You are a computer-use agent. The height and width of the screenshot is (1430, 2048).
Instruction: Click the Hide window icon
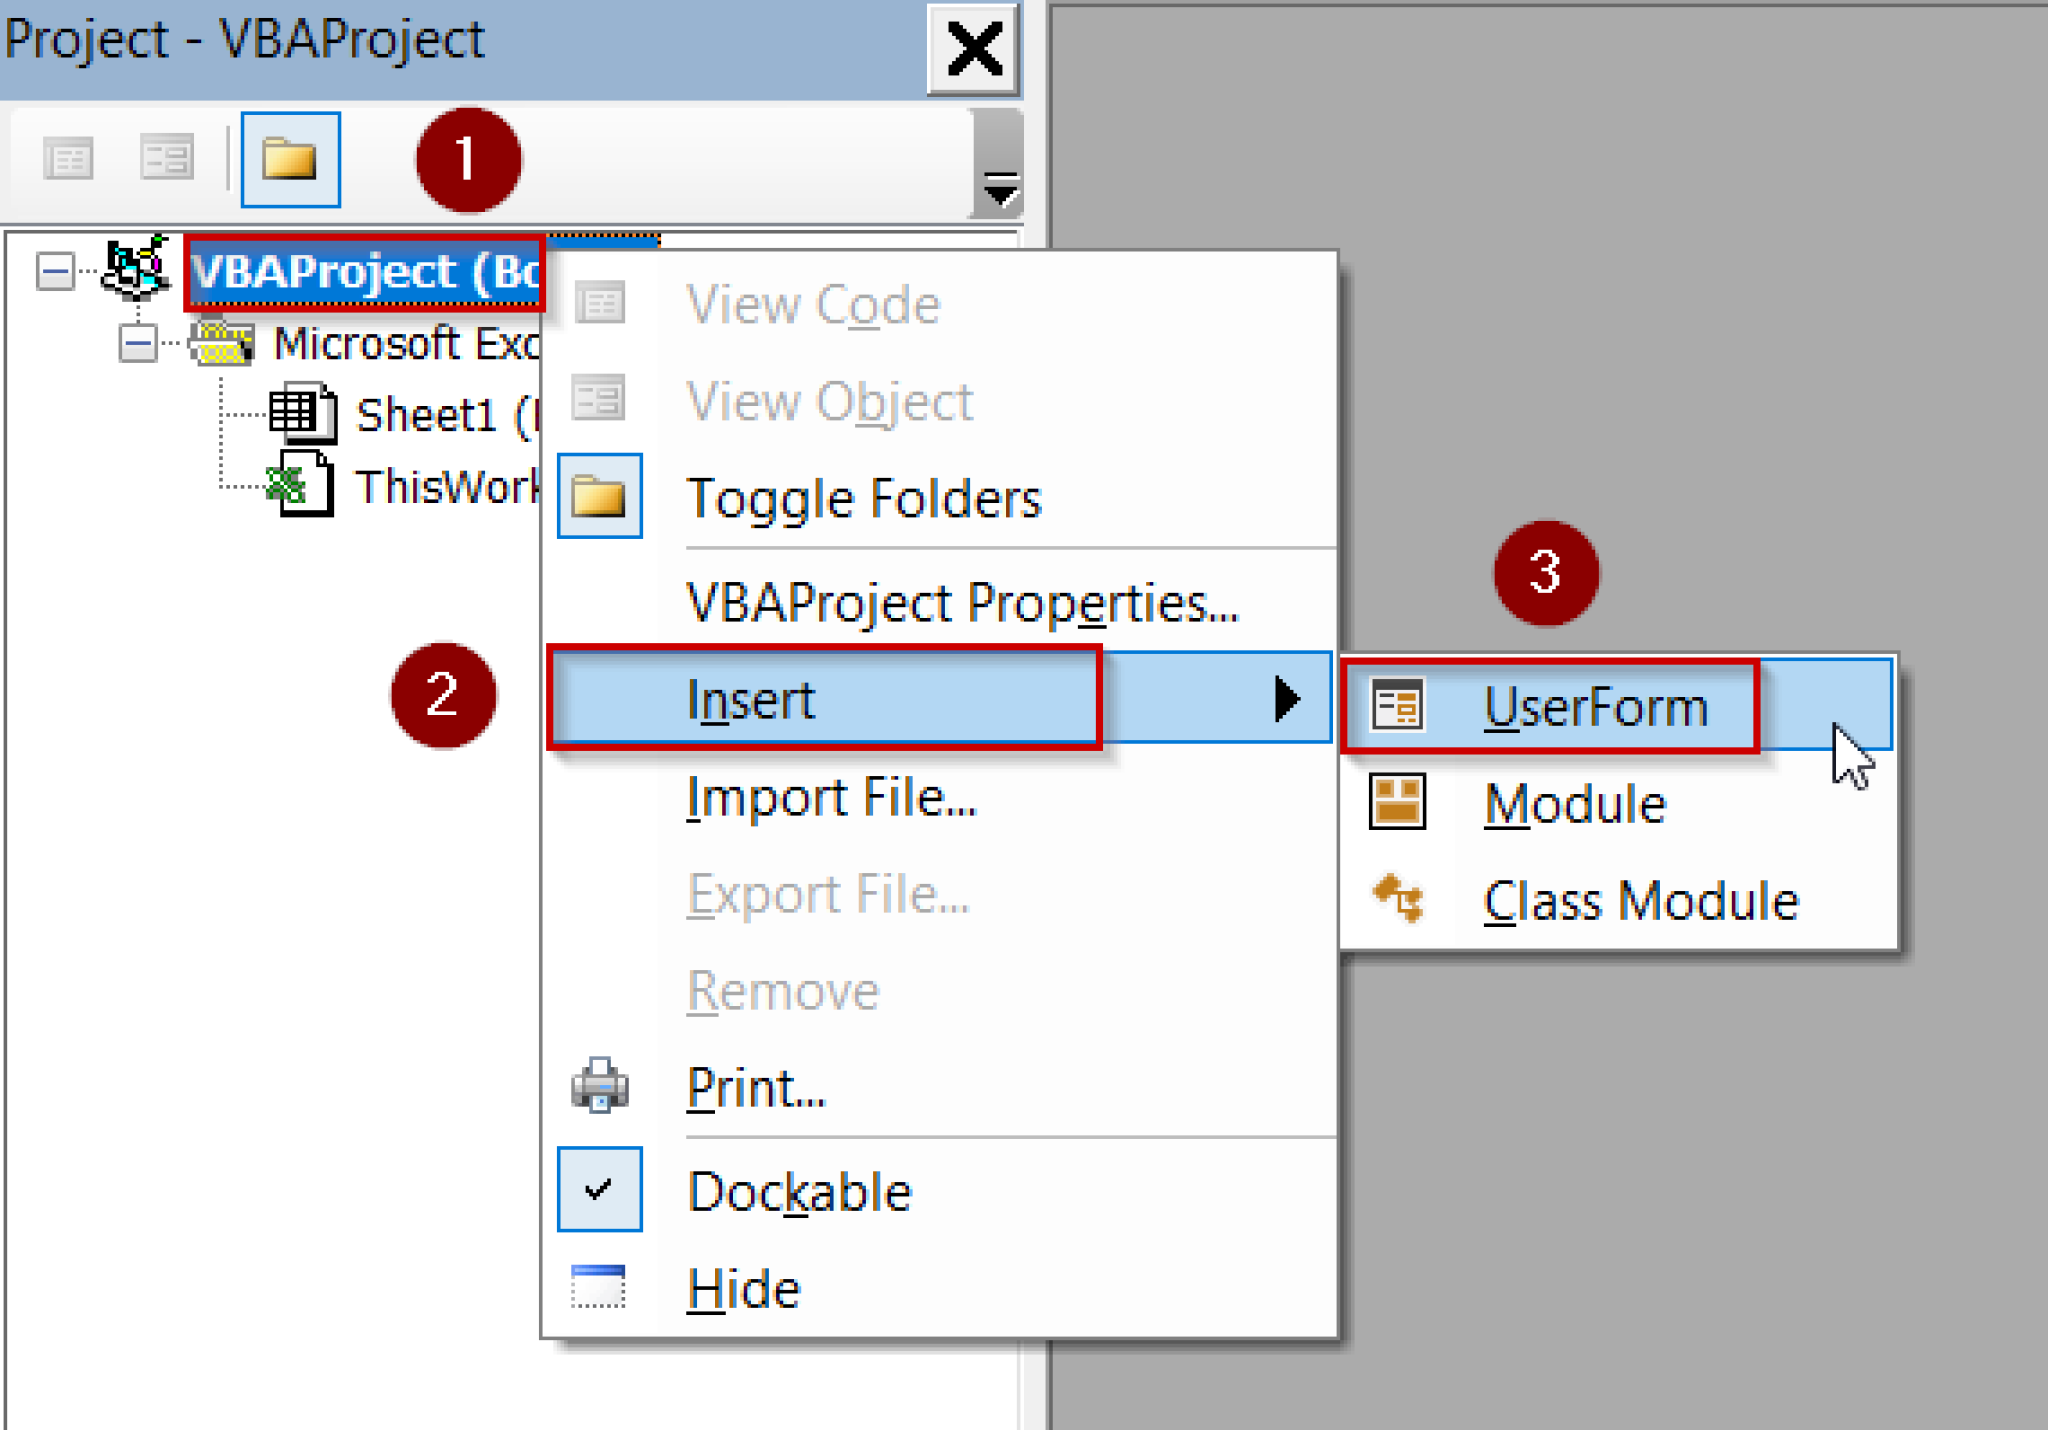coord(600,1287)
